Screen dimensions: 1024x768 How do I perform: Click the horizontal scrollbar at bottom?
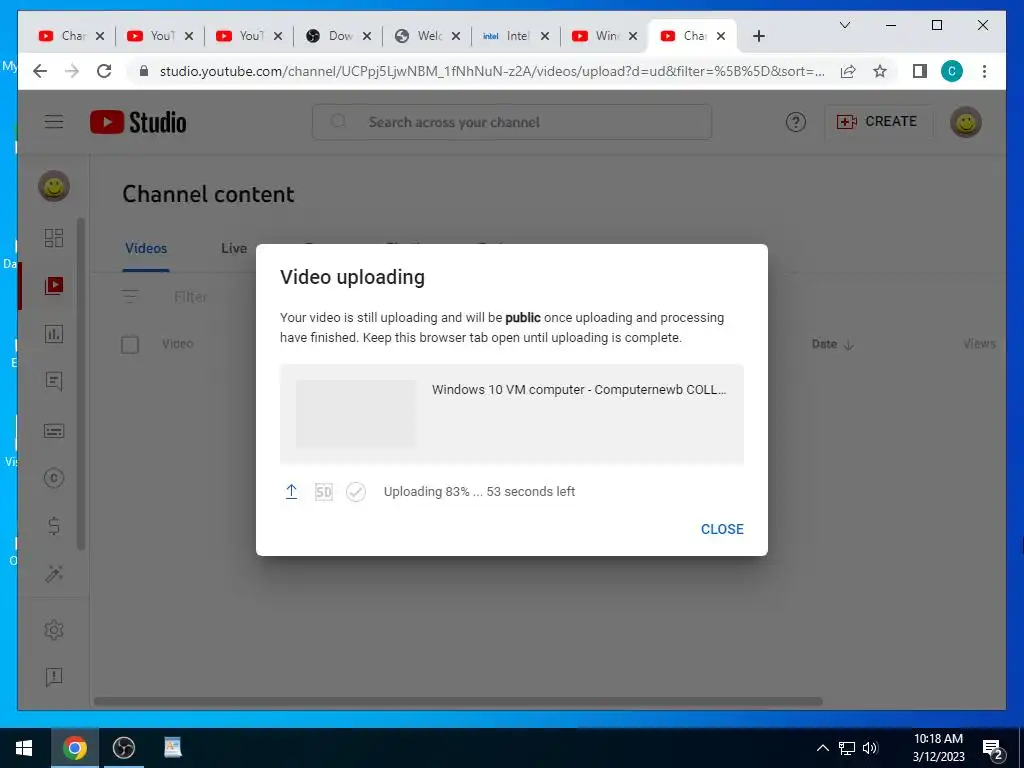458,702
